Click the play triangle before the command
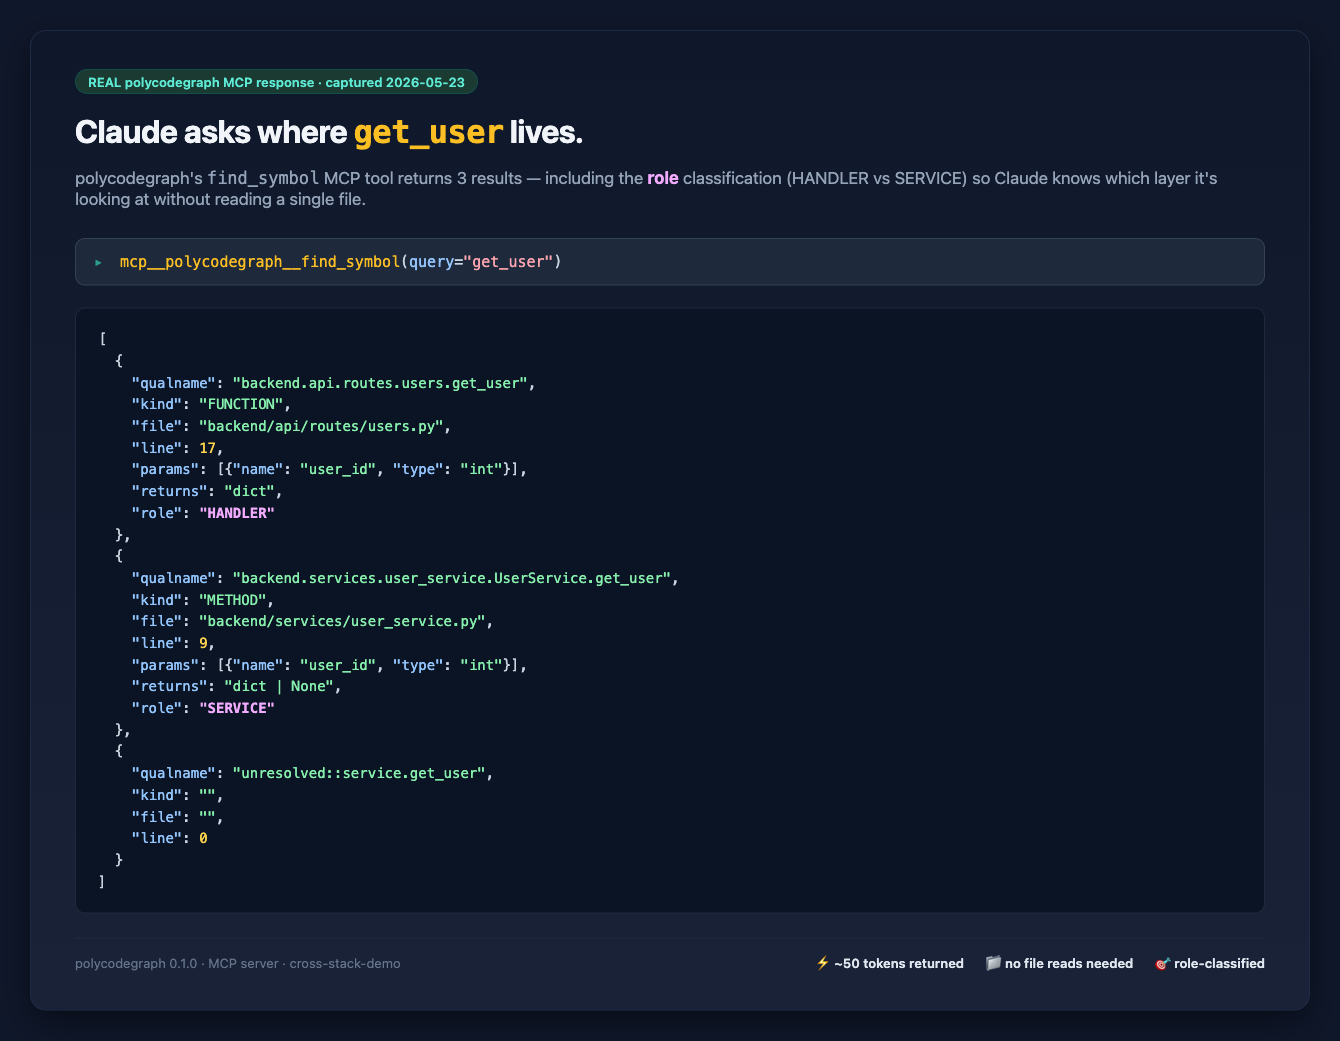This screenshot has height=1041, width=1340. click(98, 262)
